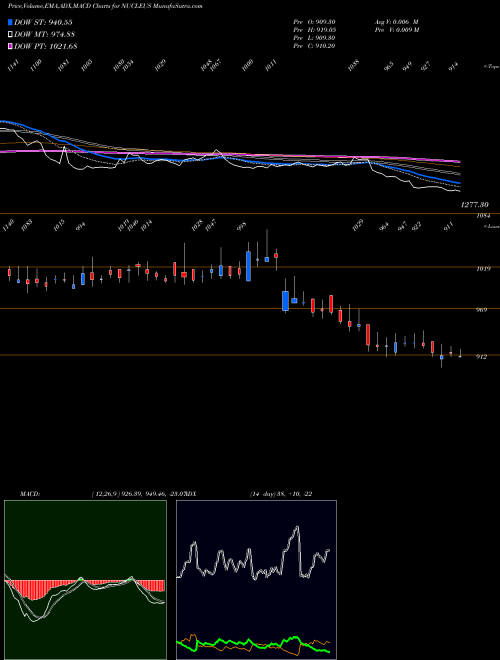Screen dimensions: 500x660
Task: Select the 'DOW ST: 940.55' legend text
Action: (x=43, y=22)
